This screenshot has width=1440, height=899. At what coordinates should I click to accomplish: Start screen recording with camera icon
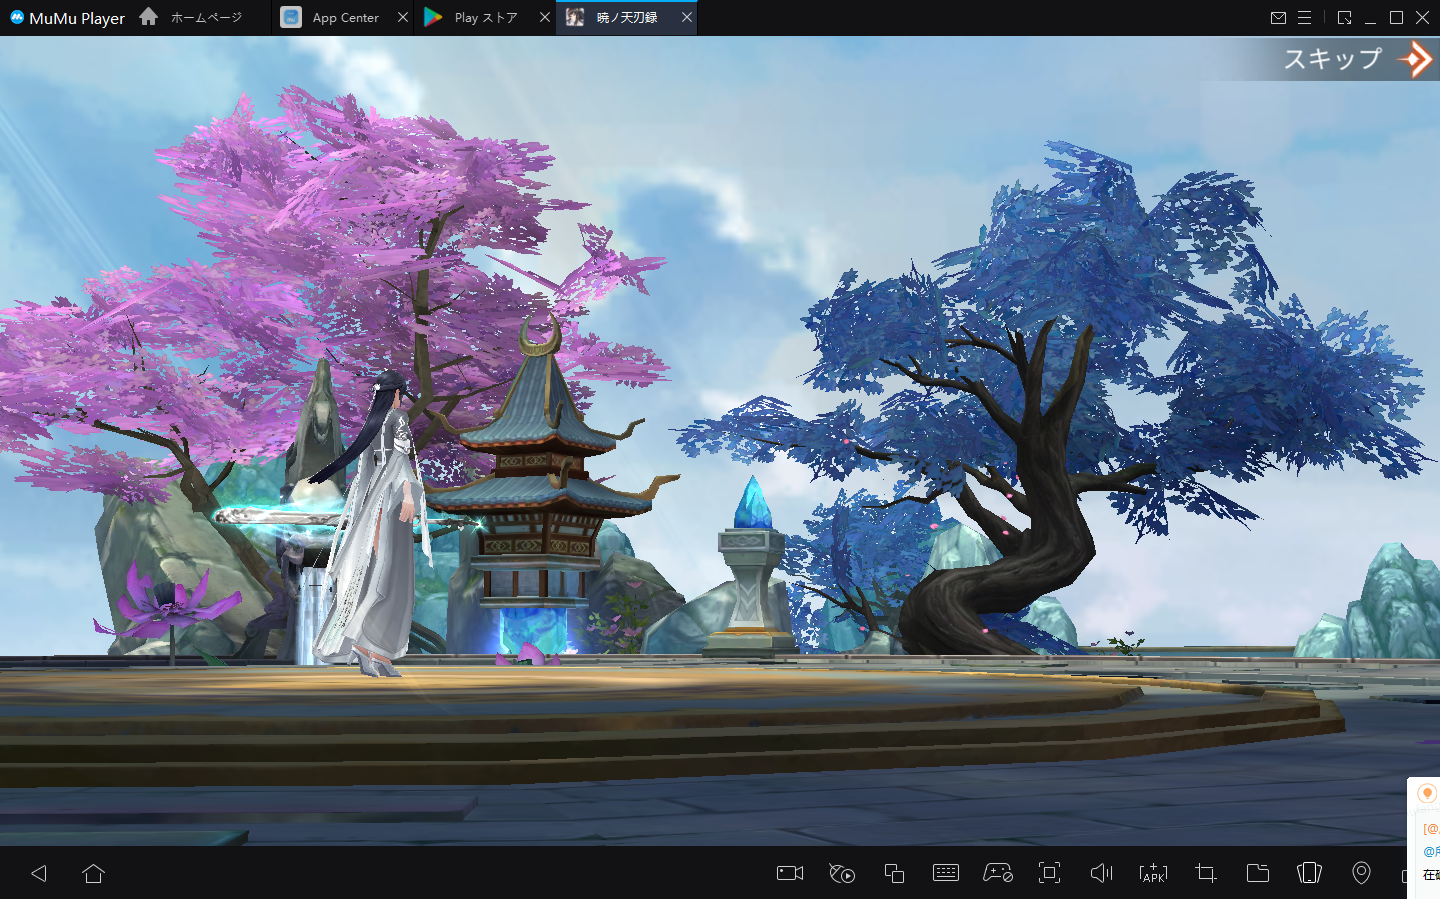pos(790,873)
